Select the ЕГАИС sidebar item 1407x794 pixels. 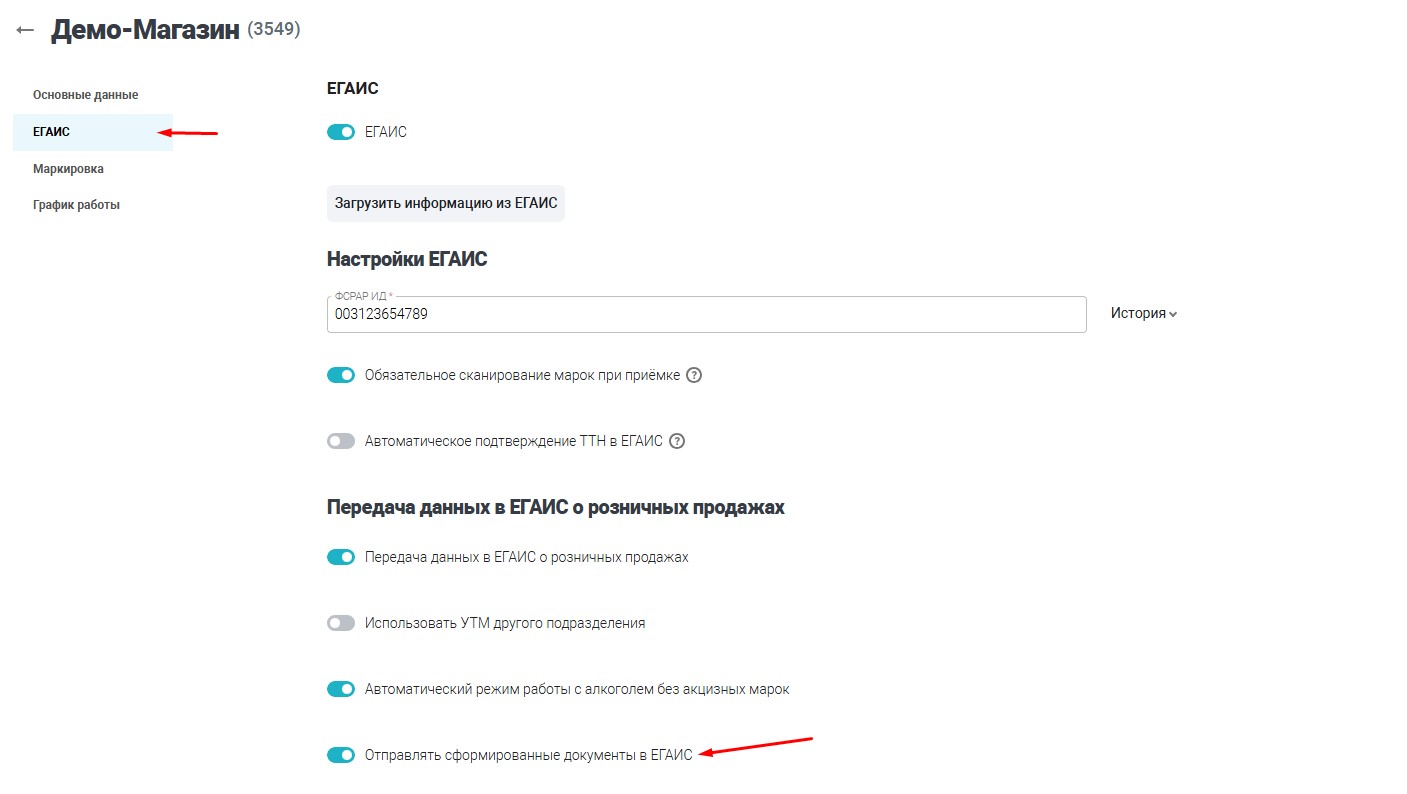coord(52,131)
